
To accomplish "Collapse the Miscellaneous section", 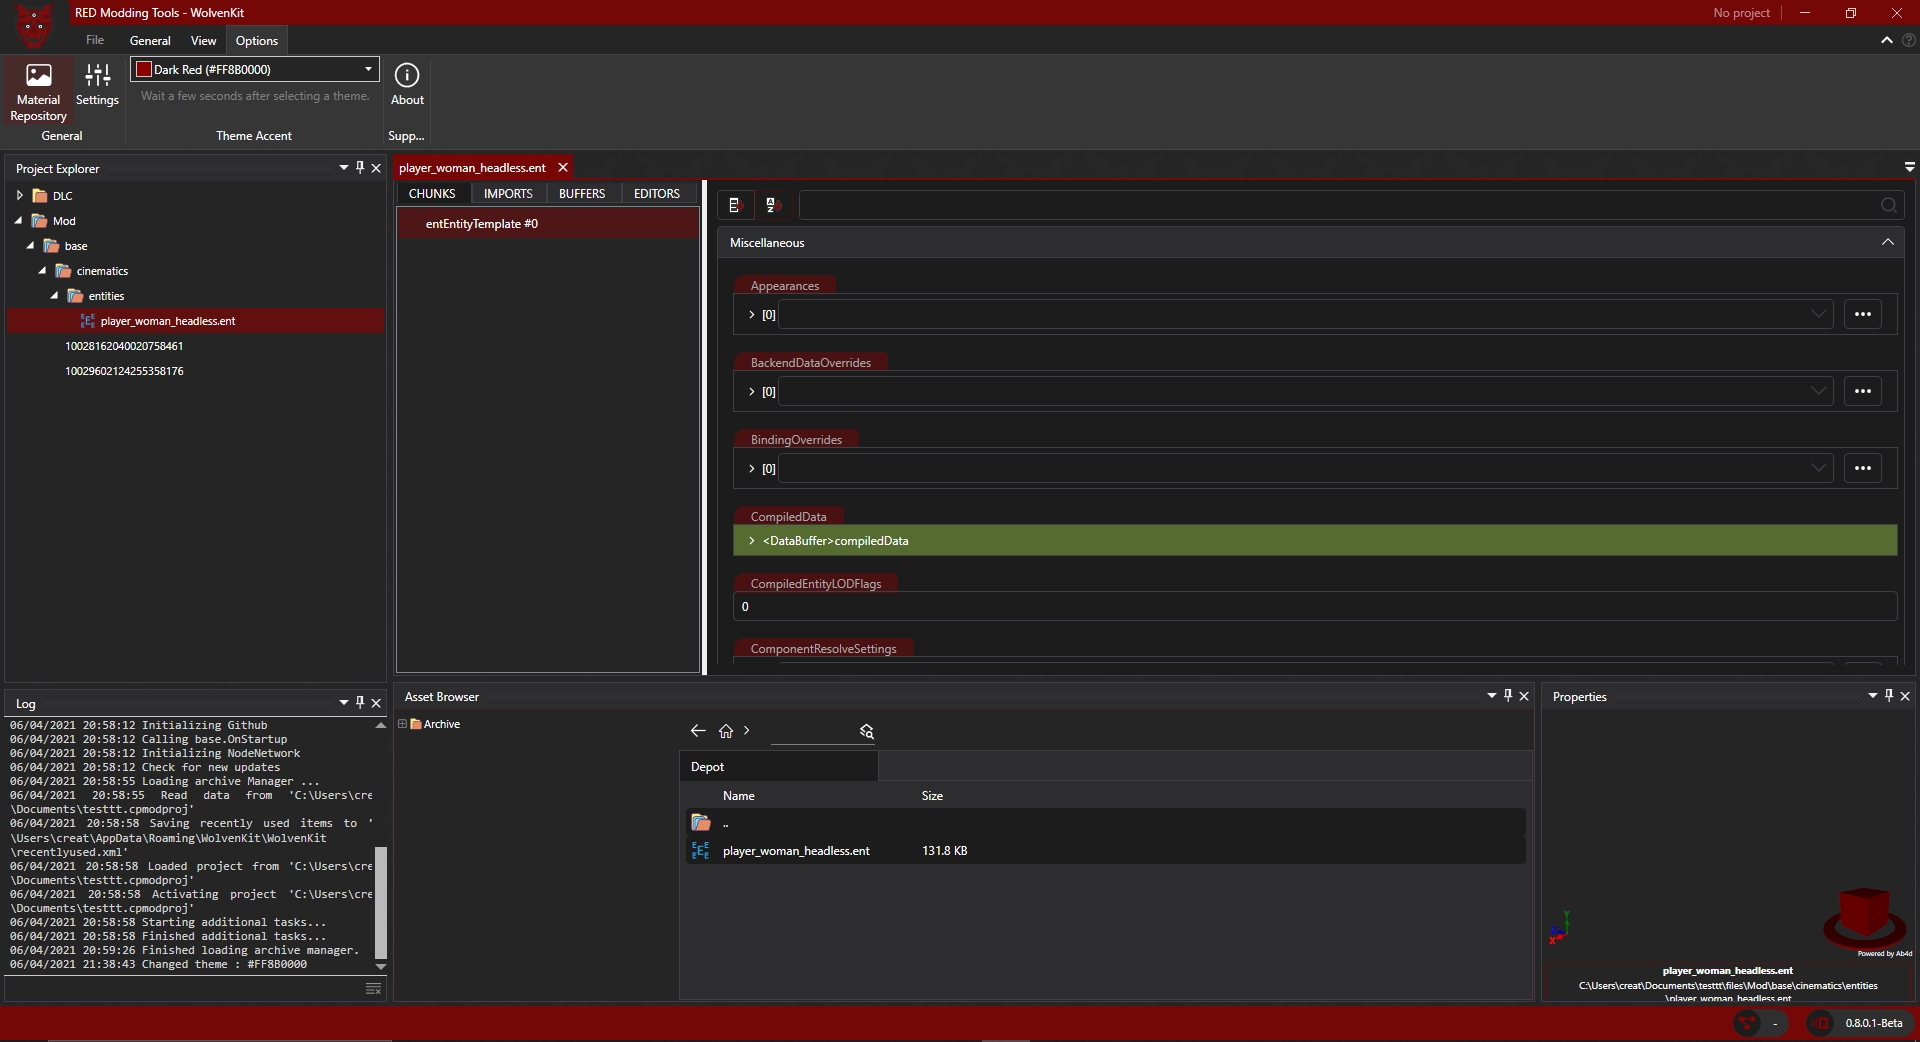I will (x=1887, y=242).
